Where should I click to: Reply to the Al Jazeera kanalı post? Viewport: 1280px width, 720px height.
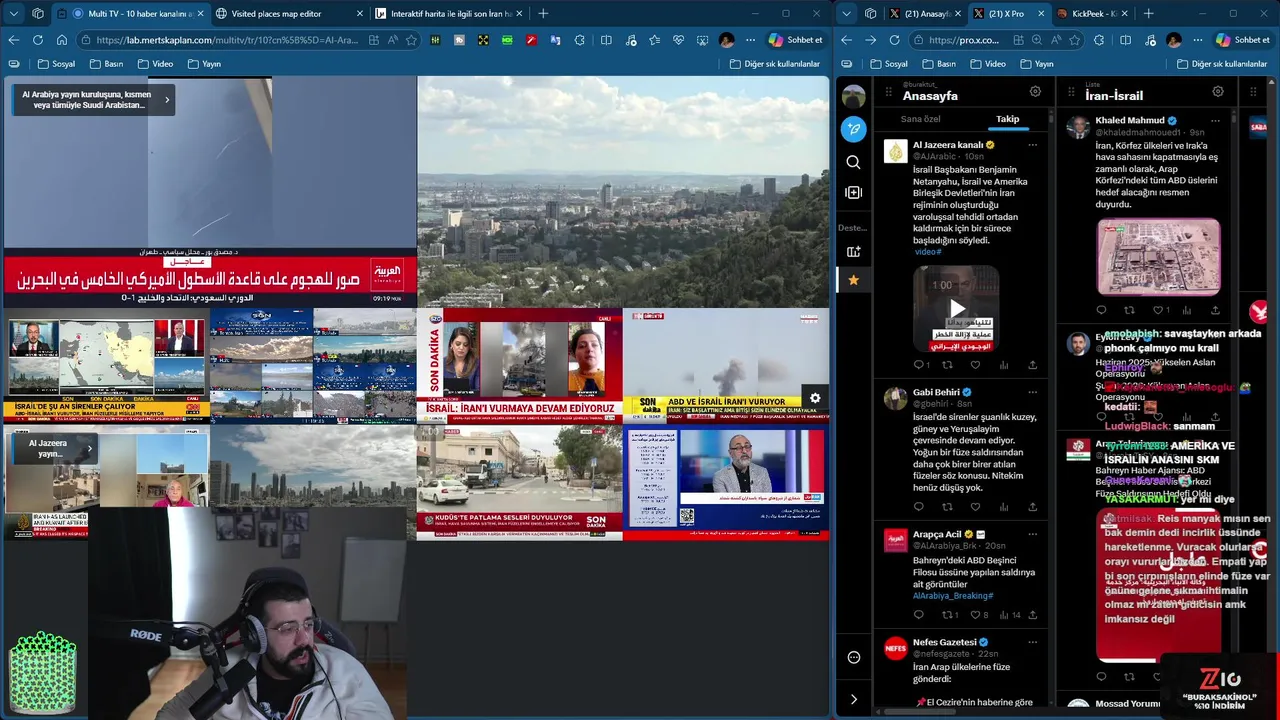(x=918, y=364)
